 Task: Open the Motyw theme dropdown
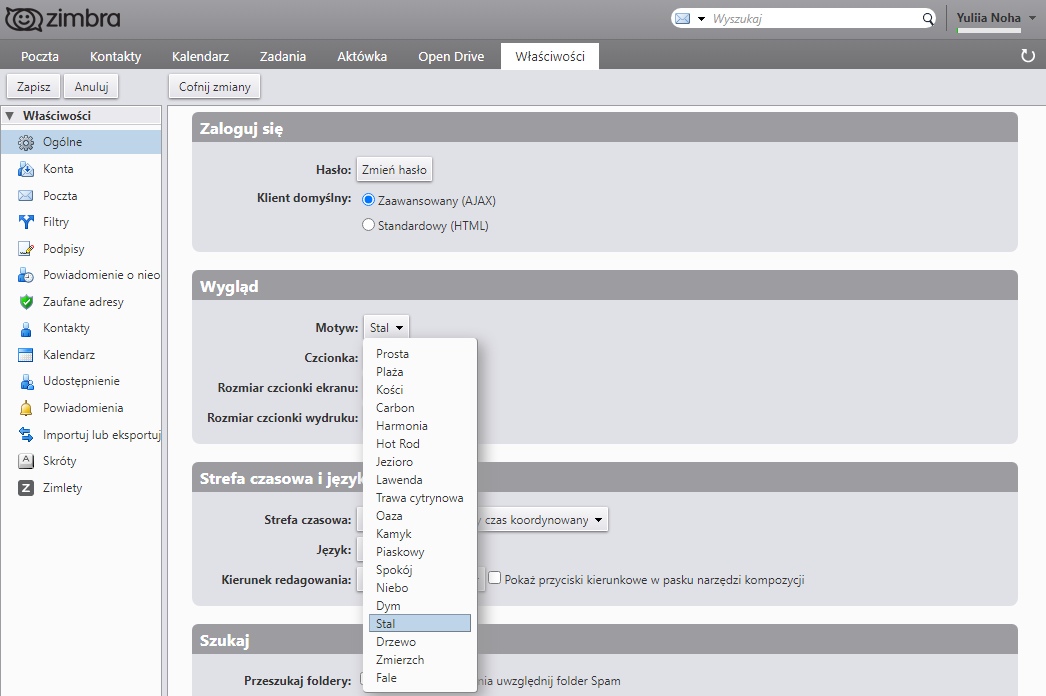[x=386, y=328]
